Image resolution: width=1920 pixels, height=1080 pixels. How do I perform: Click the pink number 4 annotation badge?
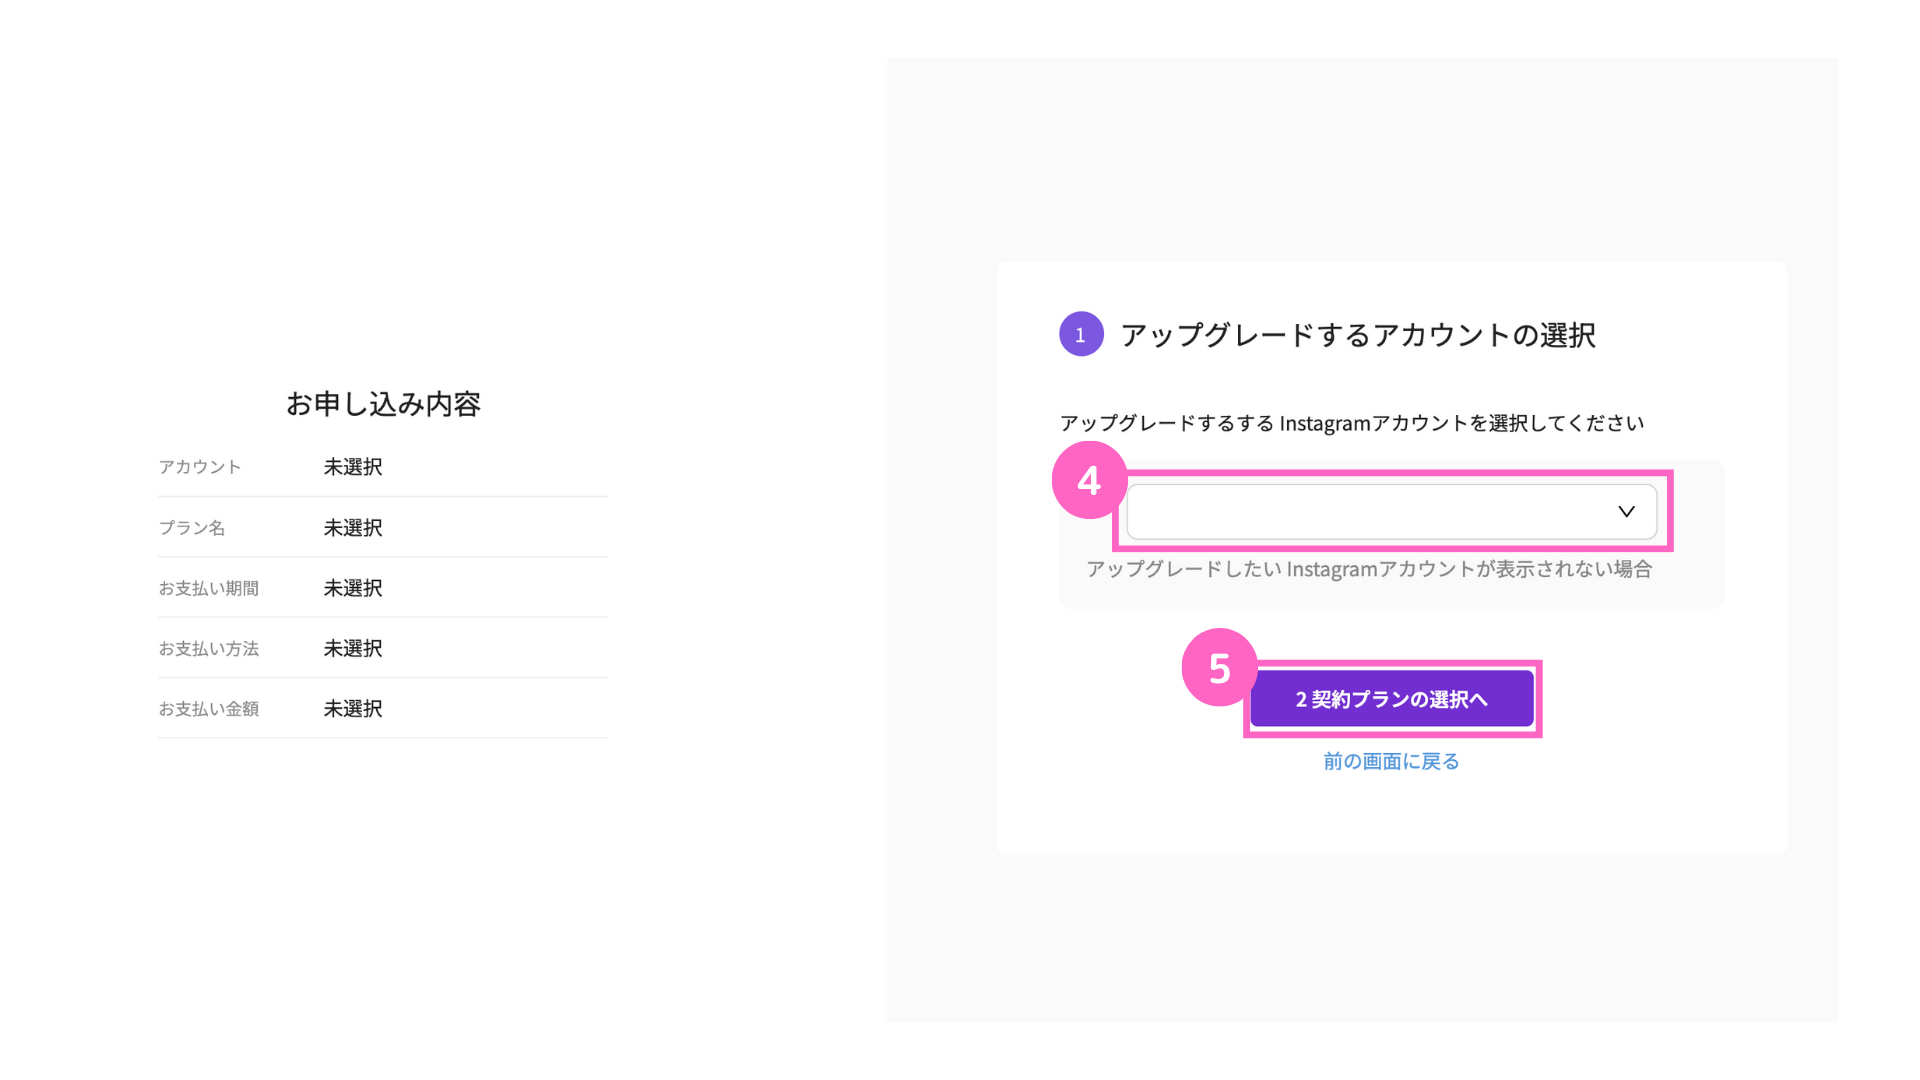tap(1089, 481)
